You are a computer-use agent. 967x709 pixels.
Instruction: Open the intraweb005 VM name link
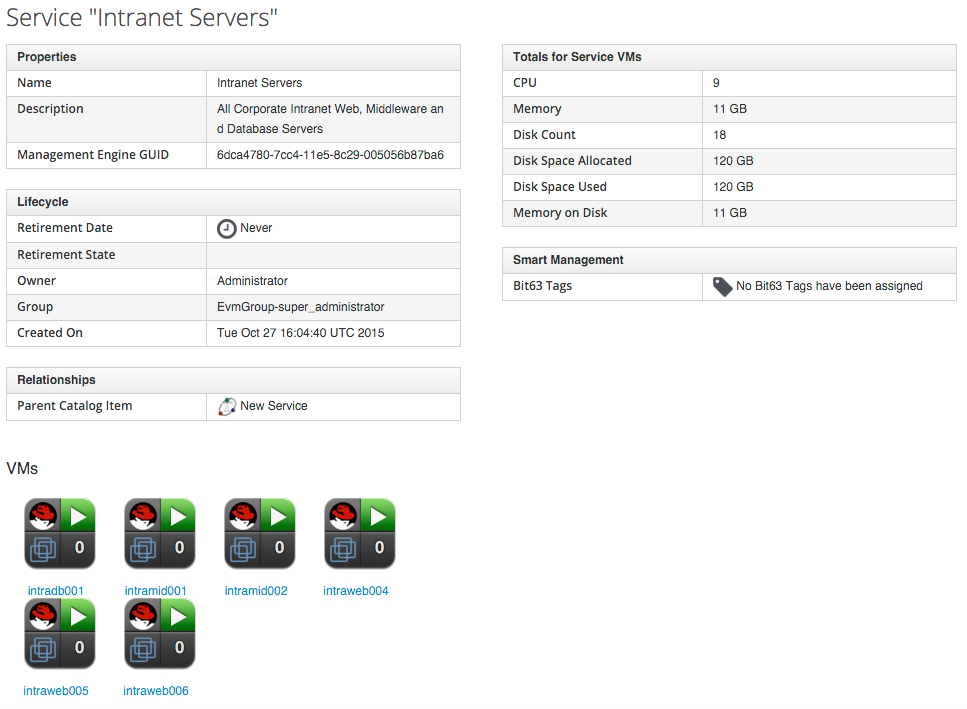[56, 691]
